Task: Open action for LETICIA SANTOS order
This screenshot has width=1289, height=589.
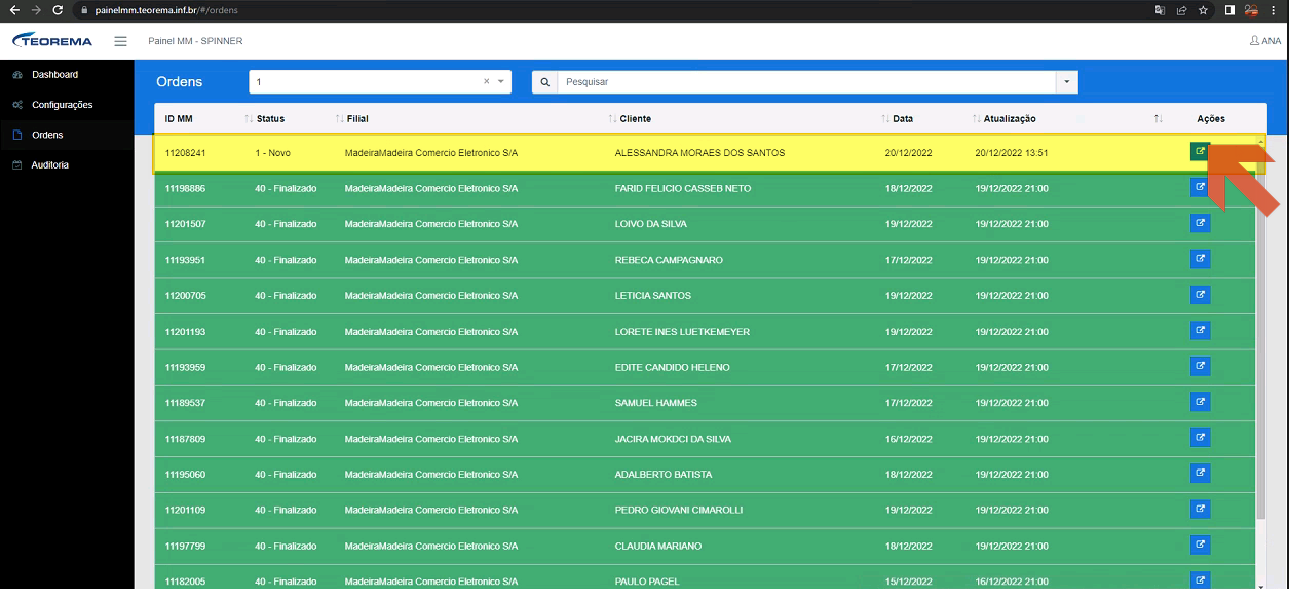Action: click(1200, 295)
